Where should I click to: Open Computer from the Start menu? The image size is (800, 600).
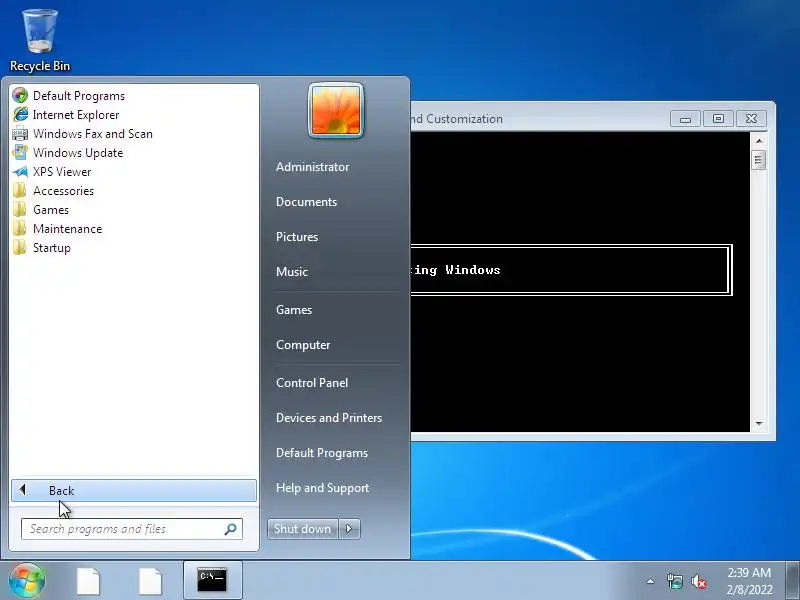click(x=303, y=345)
